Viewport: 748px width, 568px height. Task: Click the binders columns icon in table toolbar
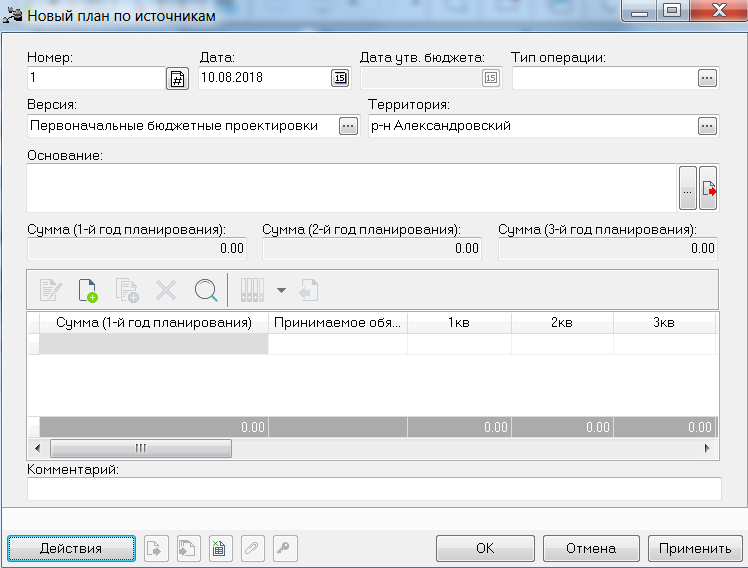tap(252, 290)
